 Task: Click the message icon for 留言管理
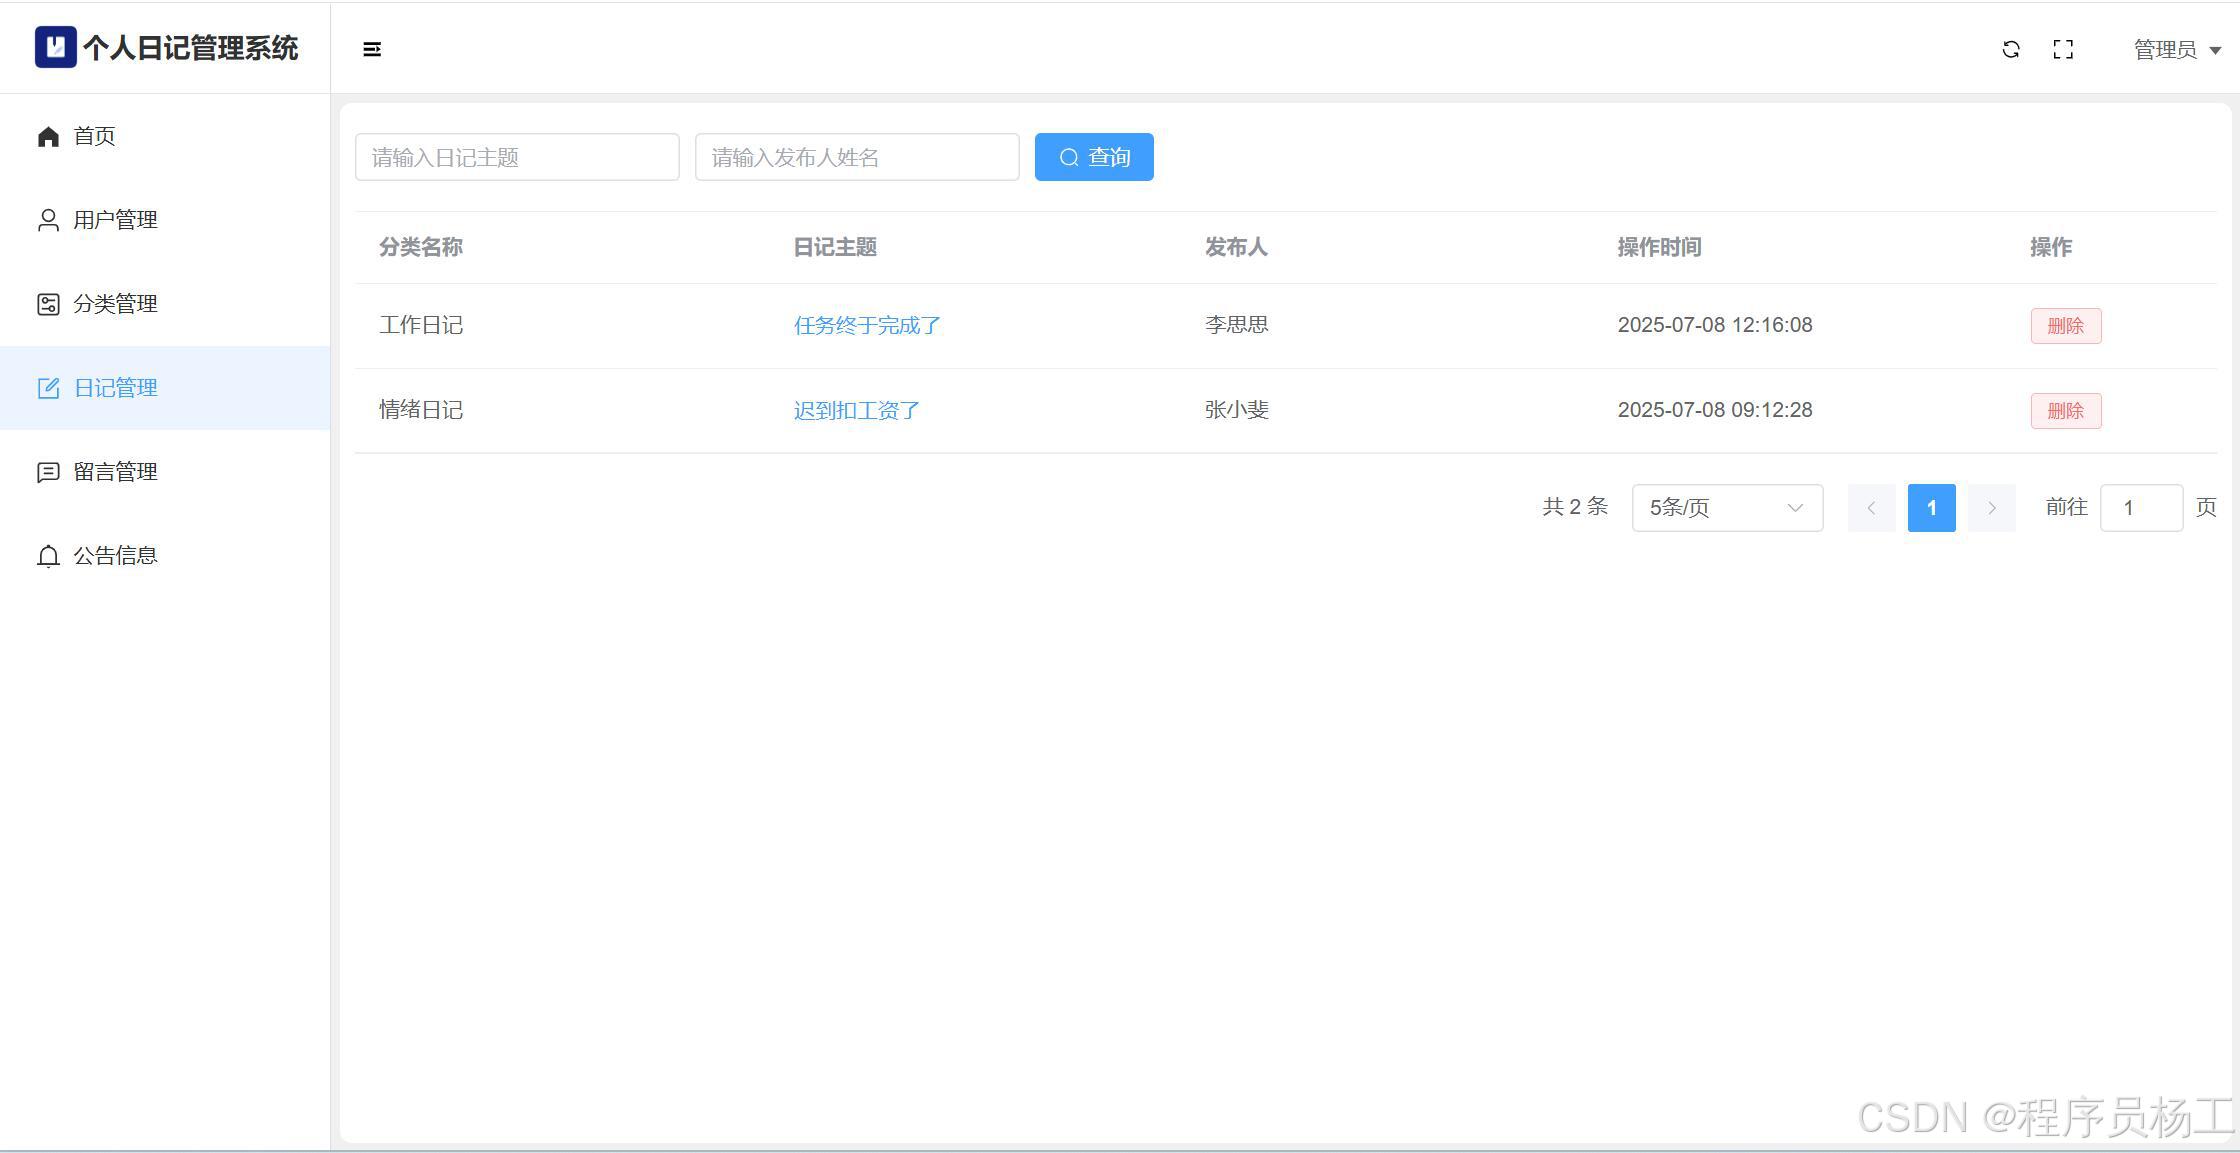48,472
